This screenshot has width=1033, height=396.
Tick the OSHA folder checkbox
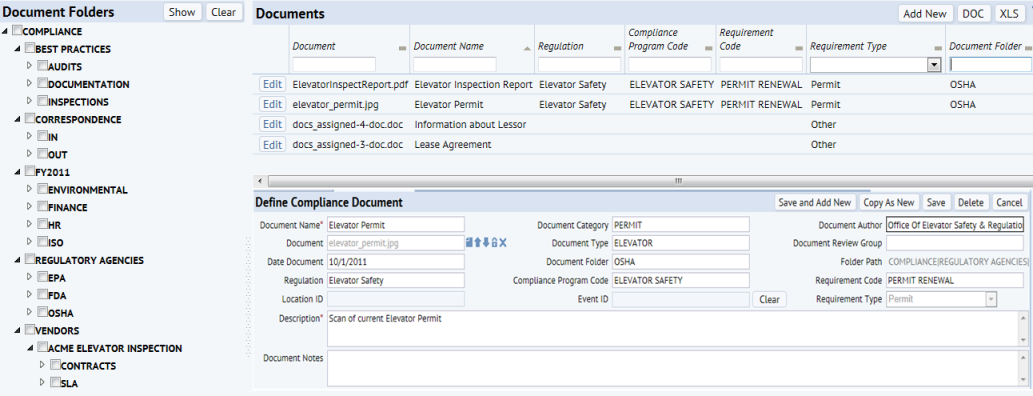[42, 312]
